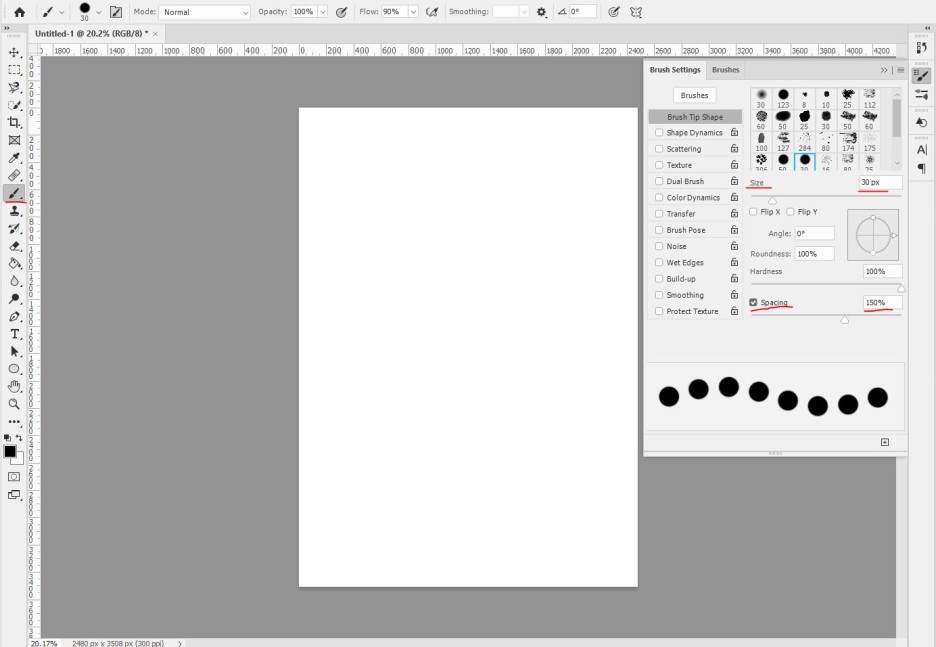
Task: Click the Spacing field showing 150%
Action: pos(882,303)
